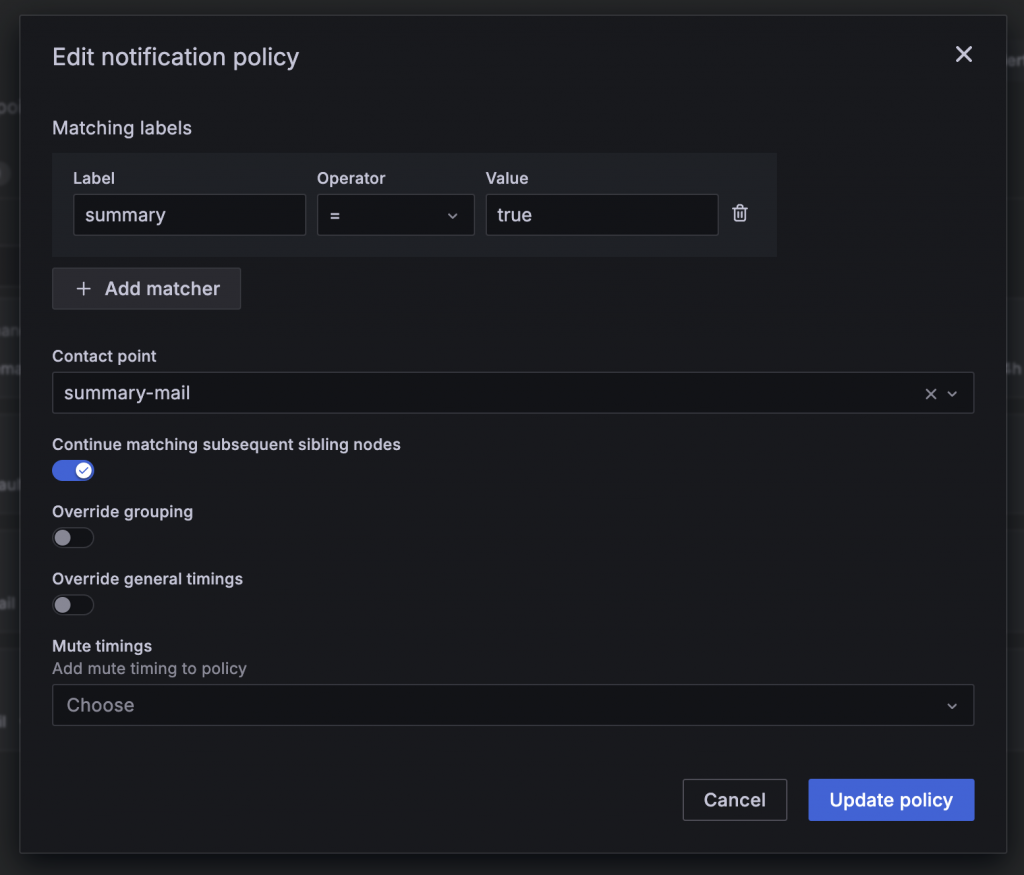Open the Mute timings chevron
The image size is (1024, 875).
pos(951,706)
